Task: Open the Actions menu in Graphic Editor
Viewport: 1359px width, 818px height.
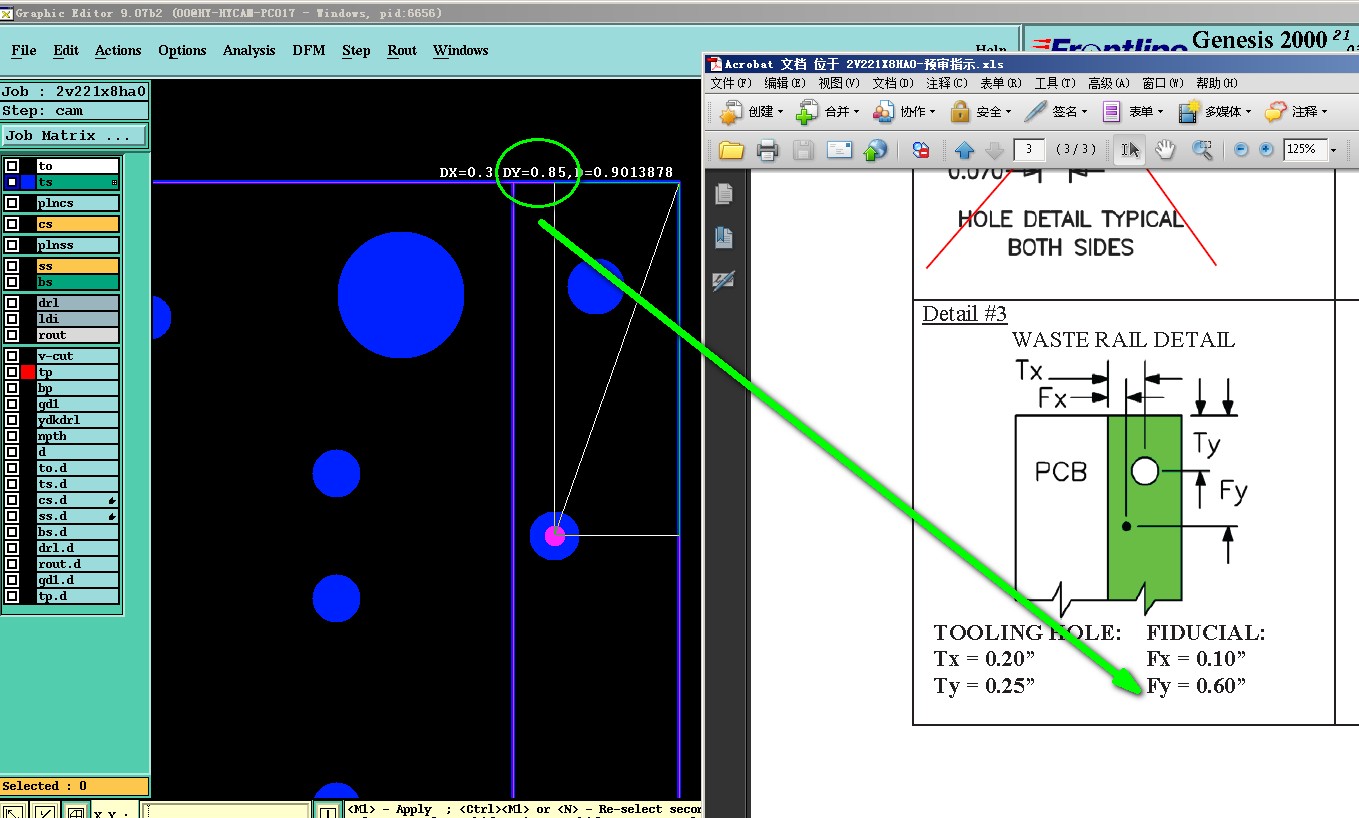Action: 118,50
